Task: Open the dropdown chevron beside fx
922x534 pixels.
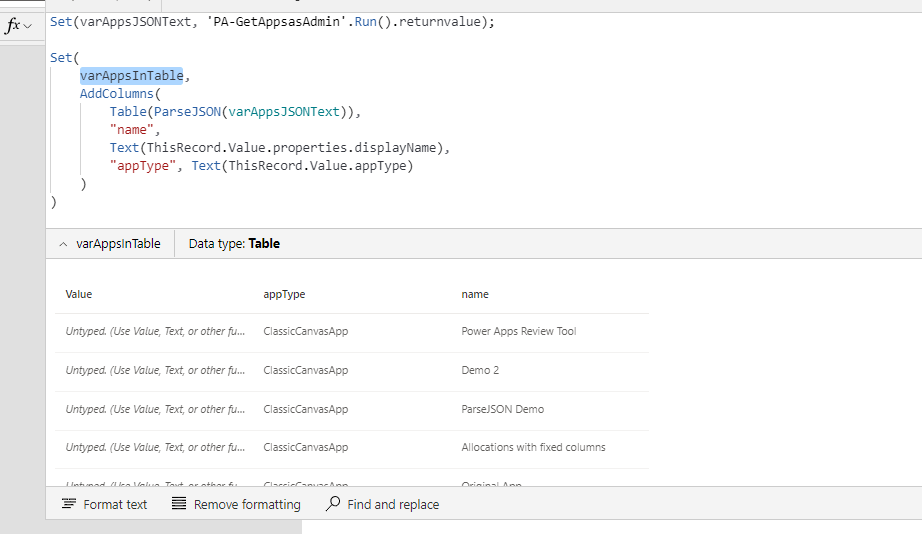Action: pos(27,26)
